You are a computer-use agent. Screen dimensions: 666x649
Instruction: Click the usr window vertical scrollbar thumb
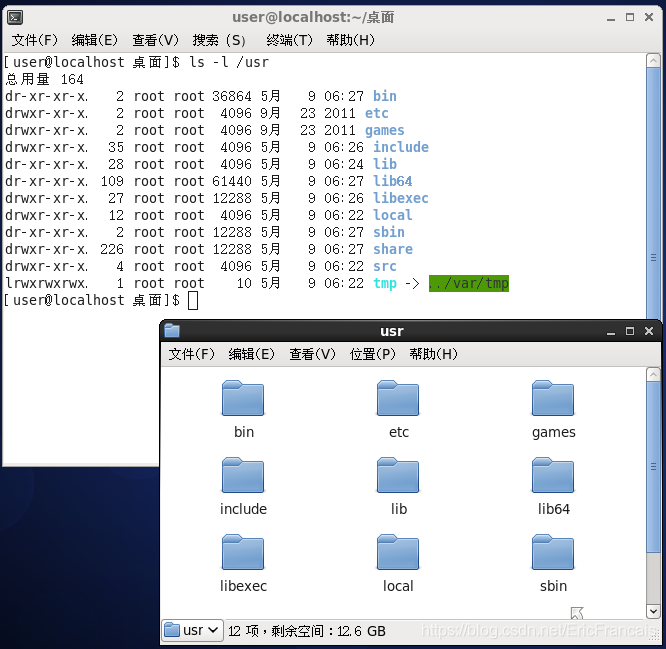click(x=653, y=467)
